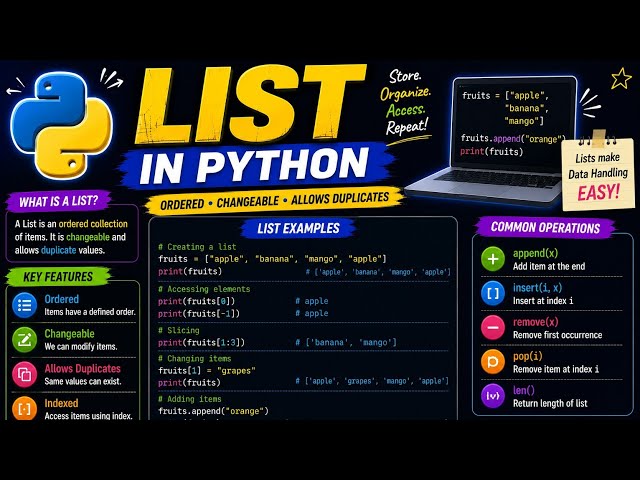
Task: Click the 'WHAT IS A LIST?' heading
Action: click(x=59, y=201)
